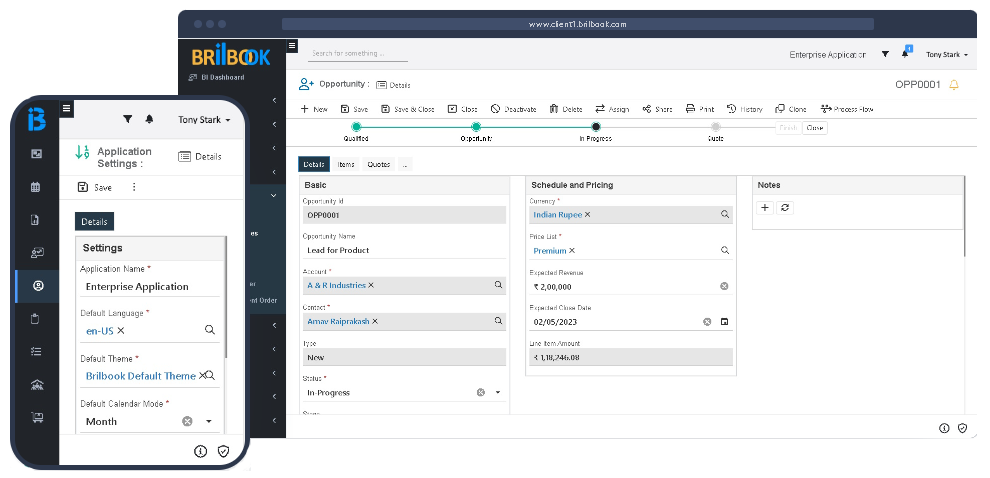Click the mobile footer info icon
The image size is (990, 478).
coord(200,451)
